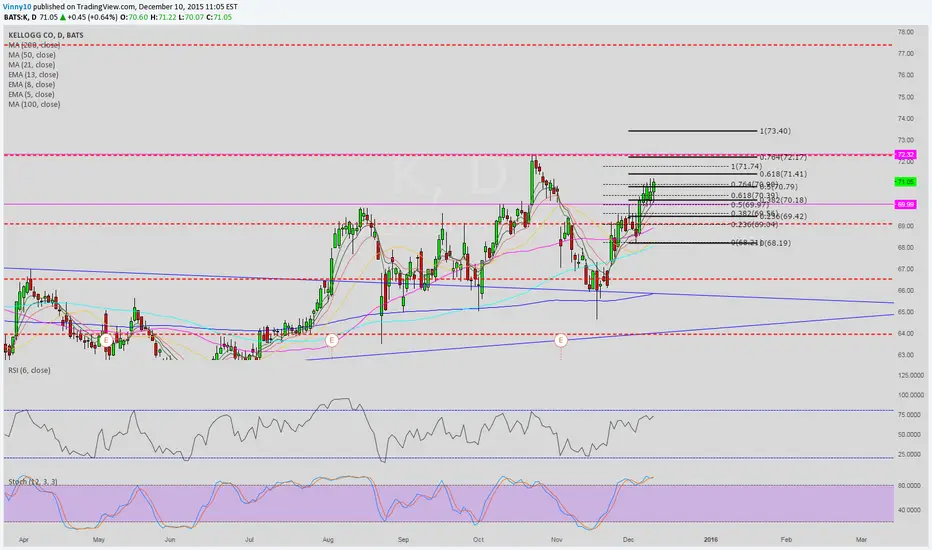Click the H:71.22 high price value
Screen dimensions: 932x550
point(163,17)
